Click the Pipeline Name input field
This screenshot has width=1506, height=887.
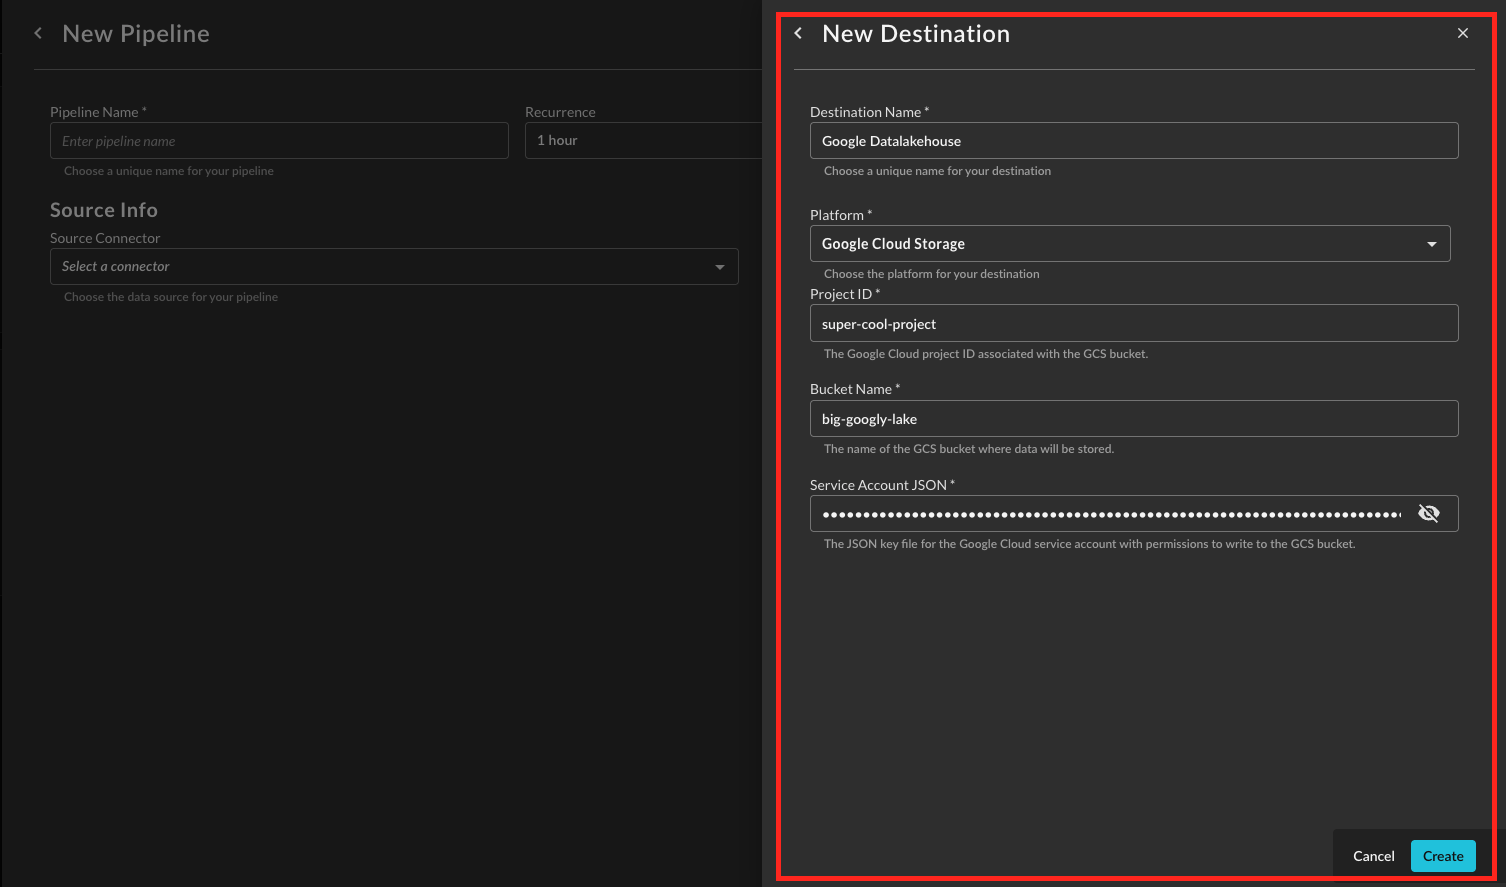coord(279,141)
